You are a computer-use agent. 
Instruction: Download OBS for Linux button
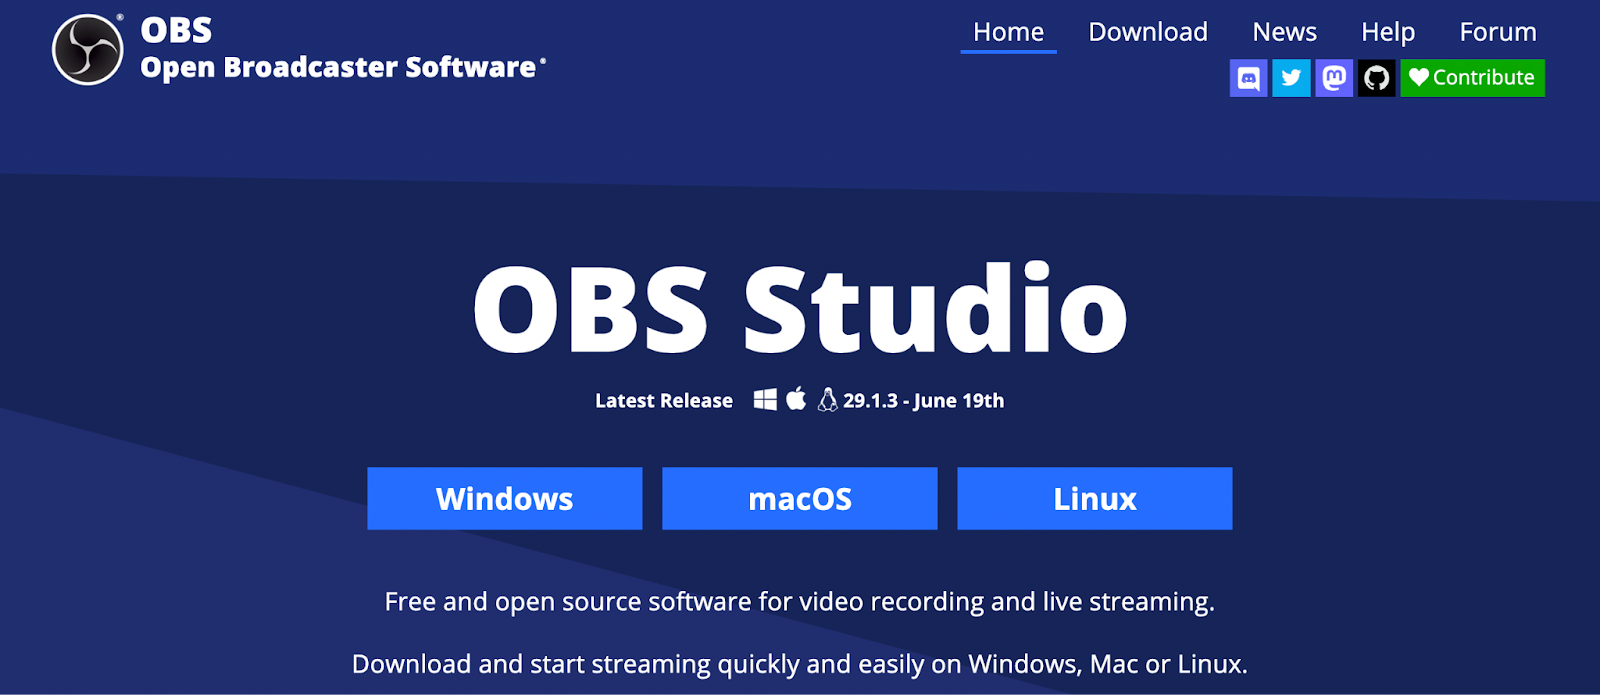1095,498
